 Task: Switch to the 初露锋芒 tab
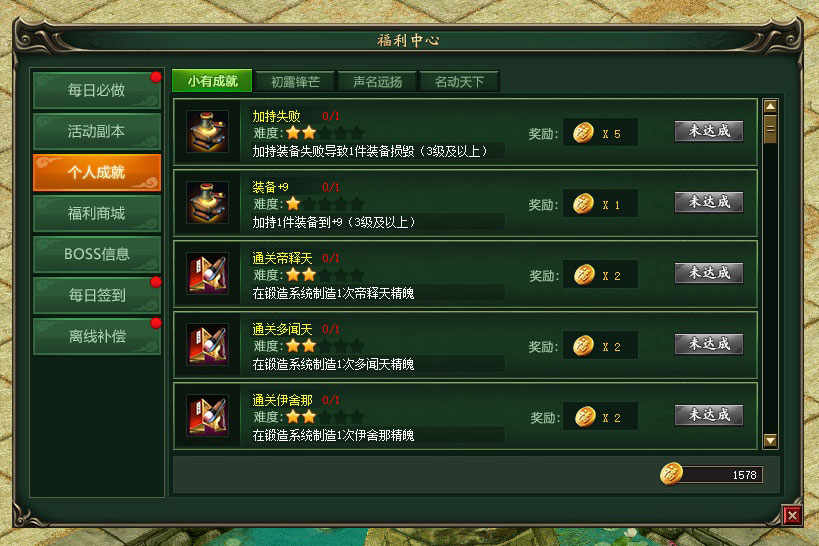(x=295, y=82)
